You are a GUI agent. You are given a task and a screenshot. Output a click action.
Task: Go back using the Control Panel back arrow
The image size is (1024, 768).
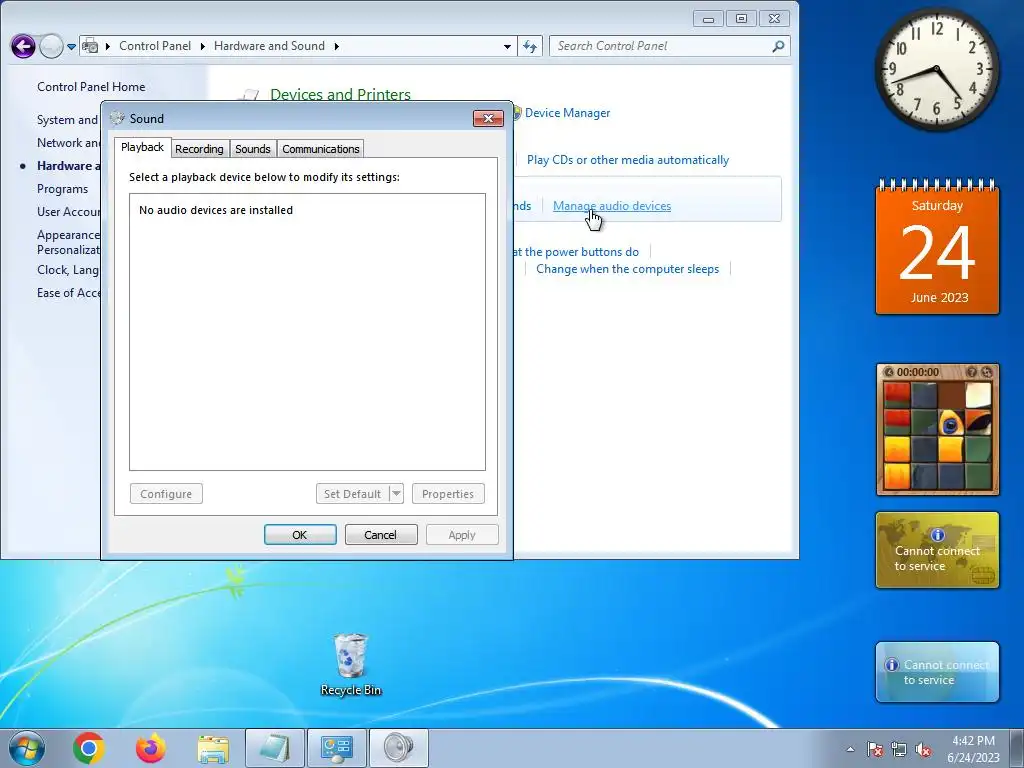click(x=23, y=46)
